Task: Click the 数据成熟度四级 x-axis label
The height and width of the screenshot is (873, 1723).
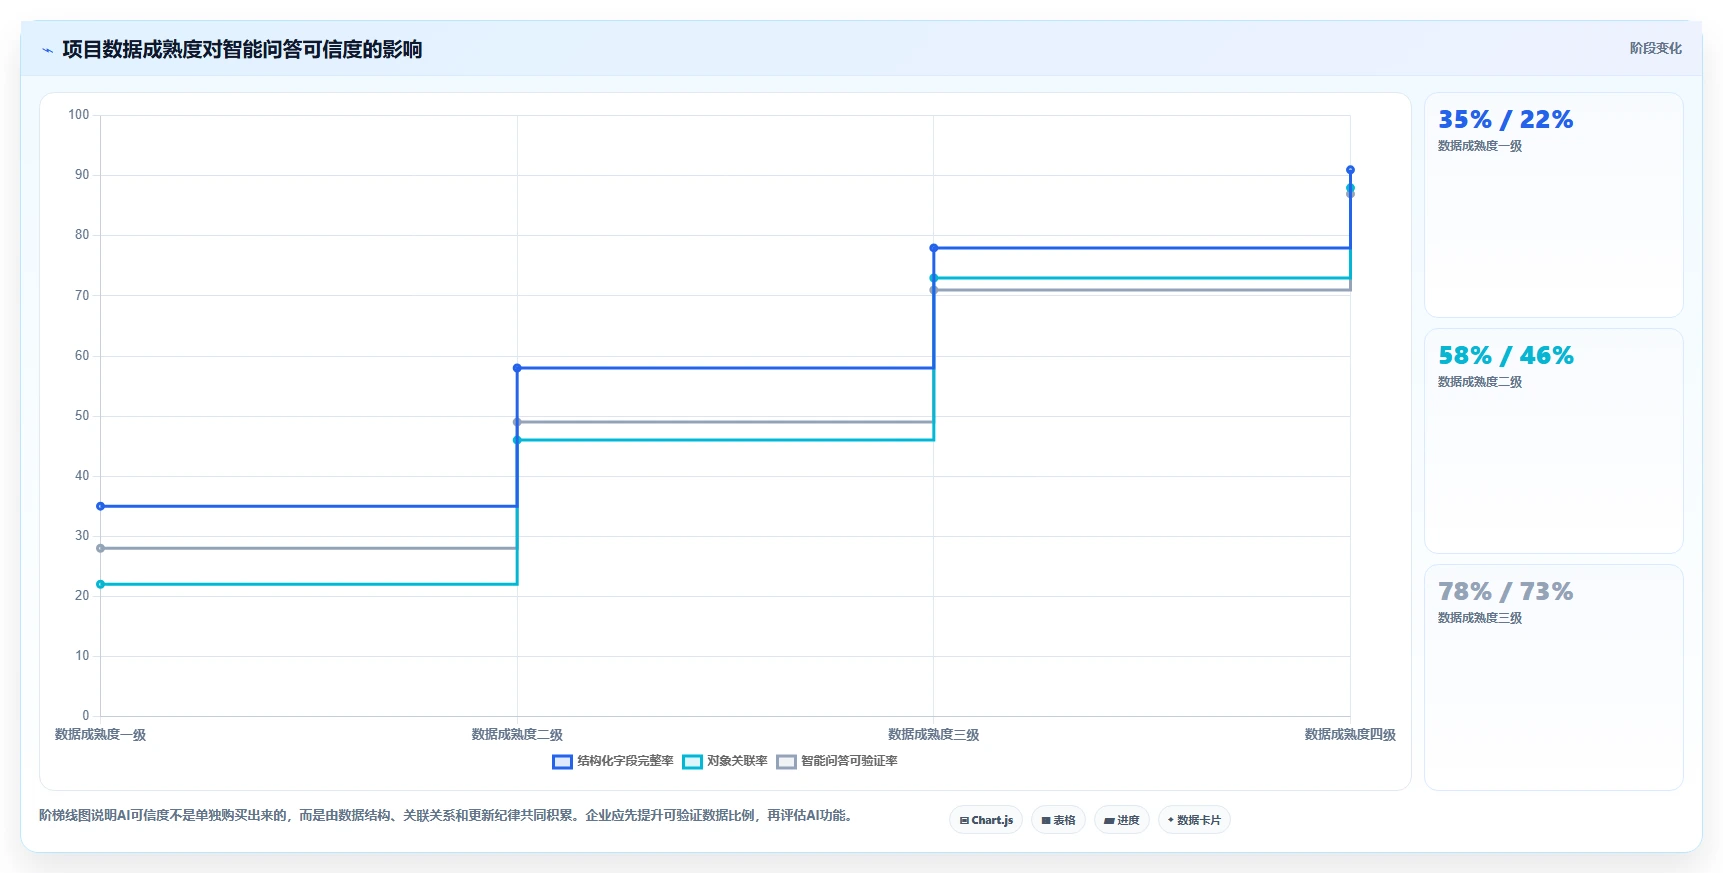Action: (1350, 735)
